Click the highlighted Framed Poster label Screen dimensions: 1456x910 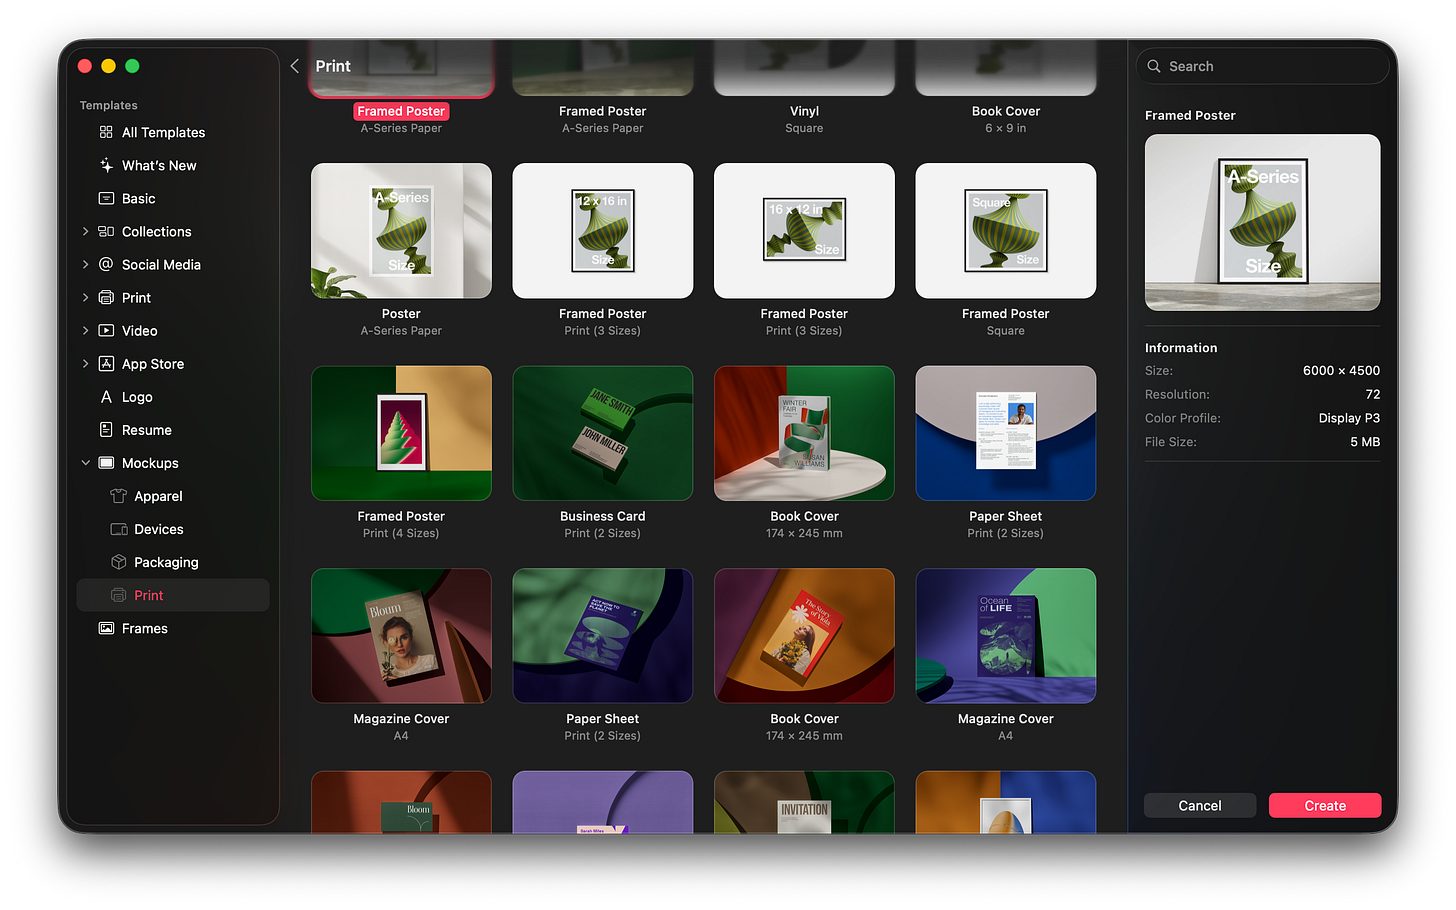coord(401,111)
